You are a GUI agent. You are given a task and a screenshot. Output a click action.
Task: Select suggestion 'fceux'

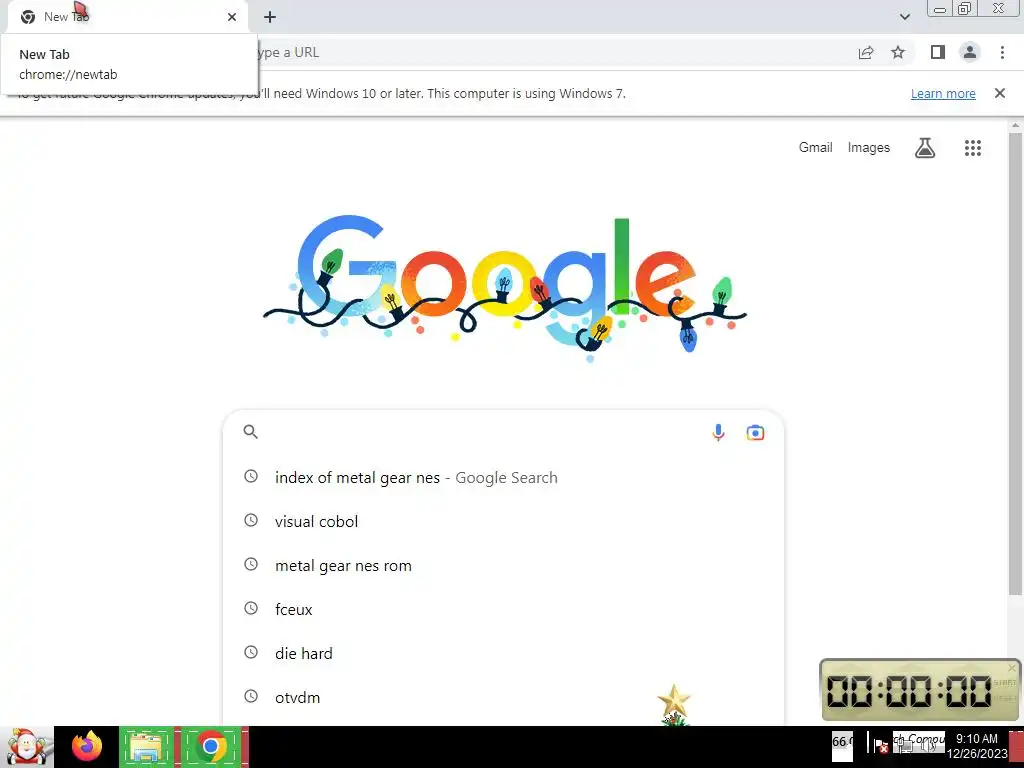503,609
